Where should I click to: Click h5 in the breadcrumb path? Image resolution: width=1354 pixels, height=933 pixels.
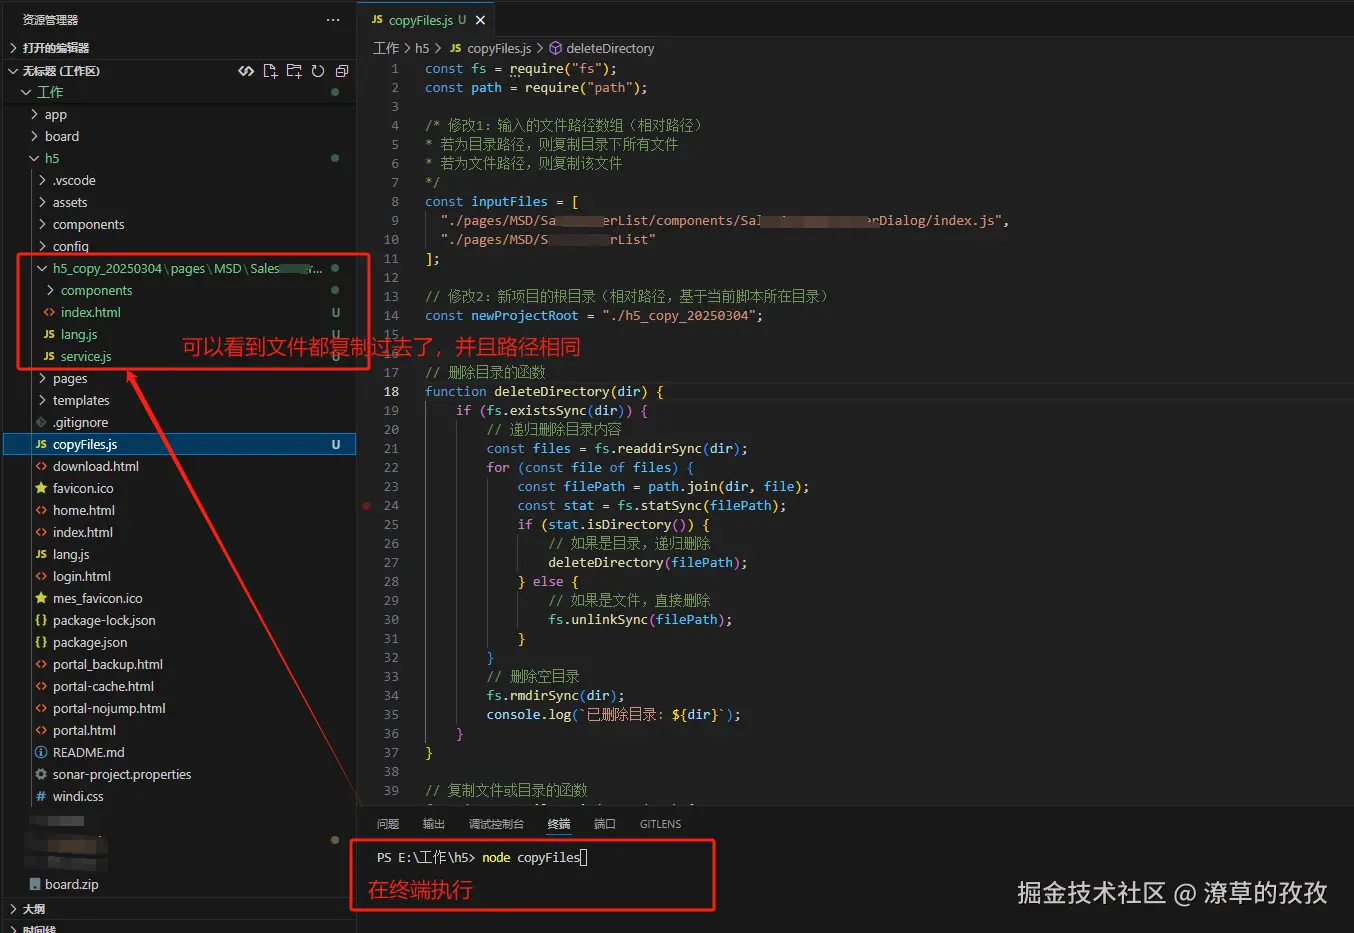coord(422,48)
